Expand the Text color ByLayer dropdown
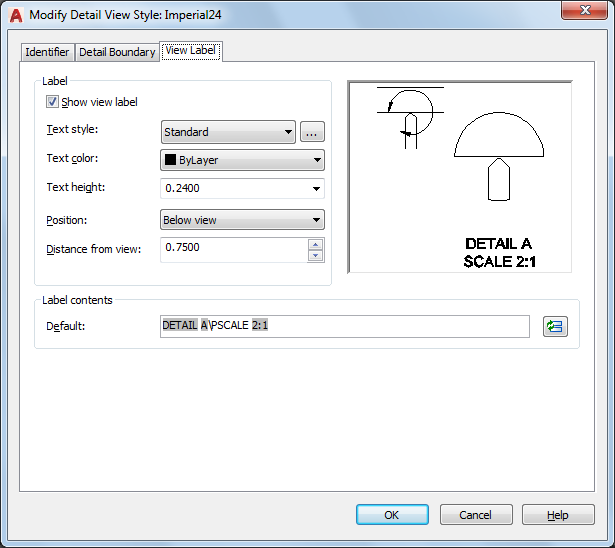Viewport: 615px width, 548px height. pyautogui.click(x=242, y=160)
